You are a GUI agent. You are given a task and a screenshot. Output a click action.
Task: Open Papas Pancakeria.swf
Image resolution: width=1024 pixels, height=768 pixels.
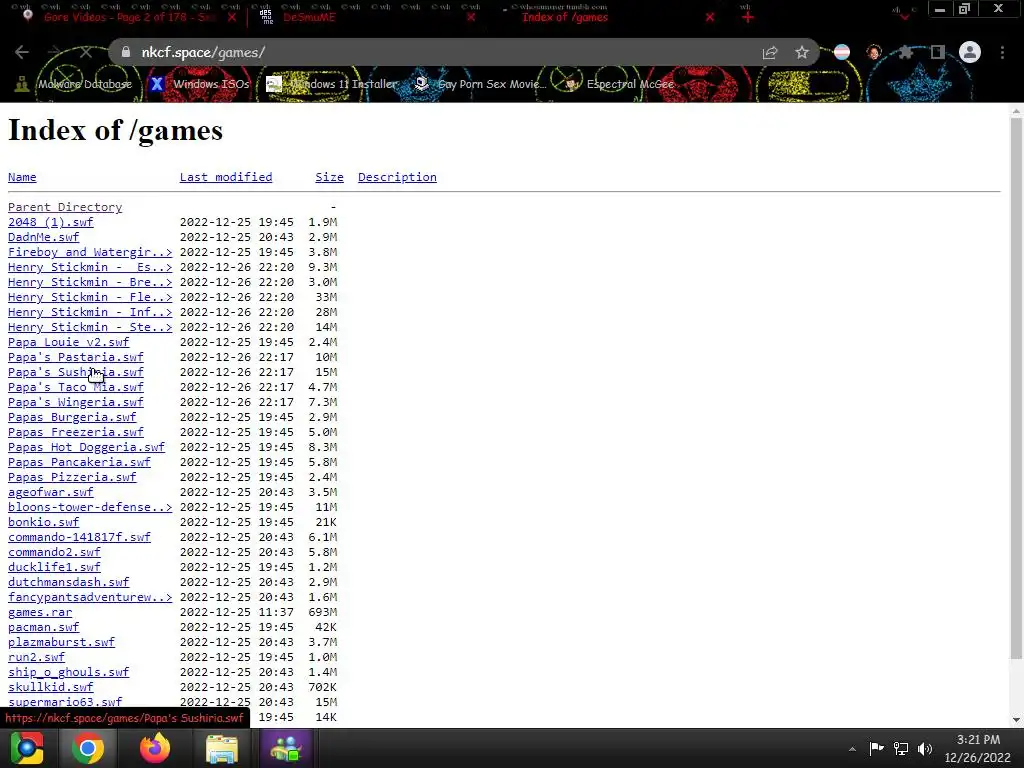tap(79, 462)
